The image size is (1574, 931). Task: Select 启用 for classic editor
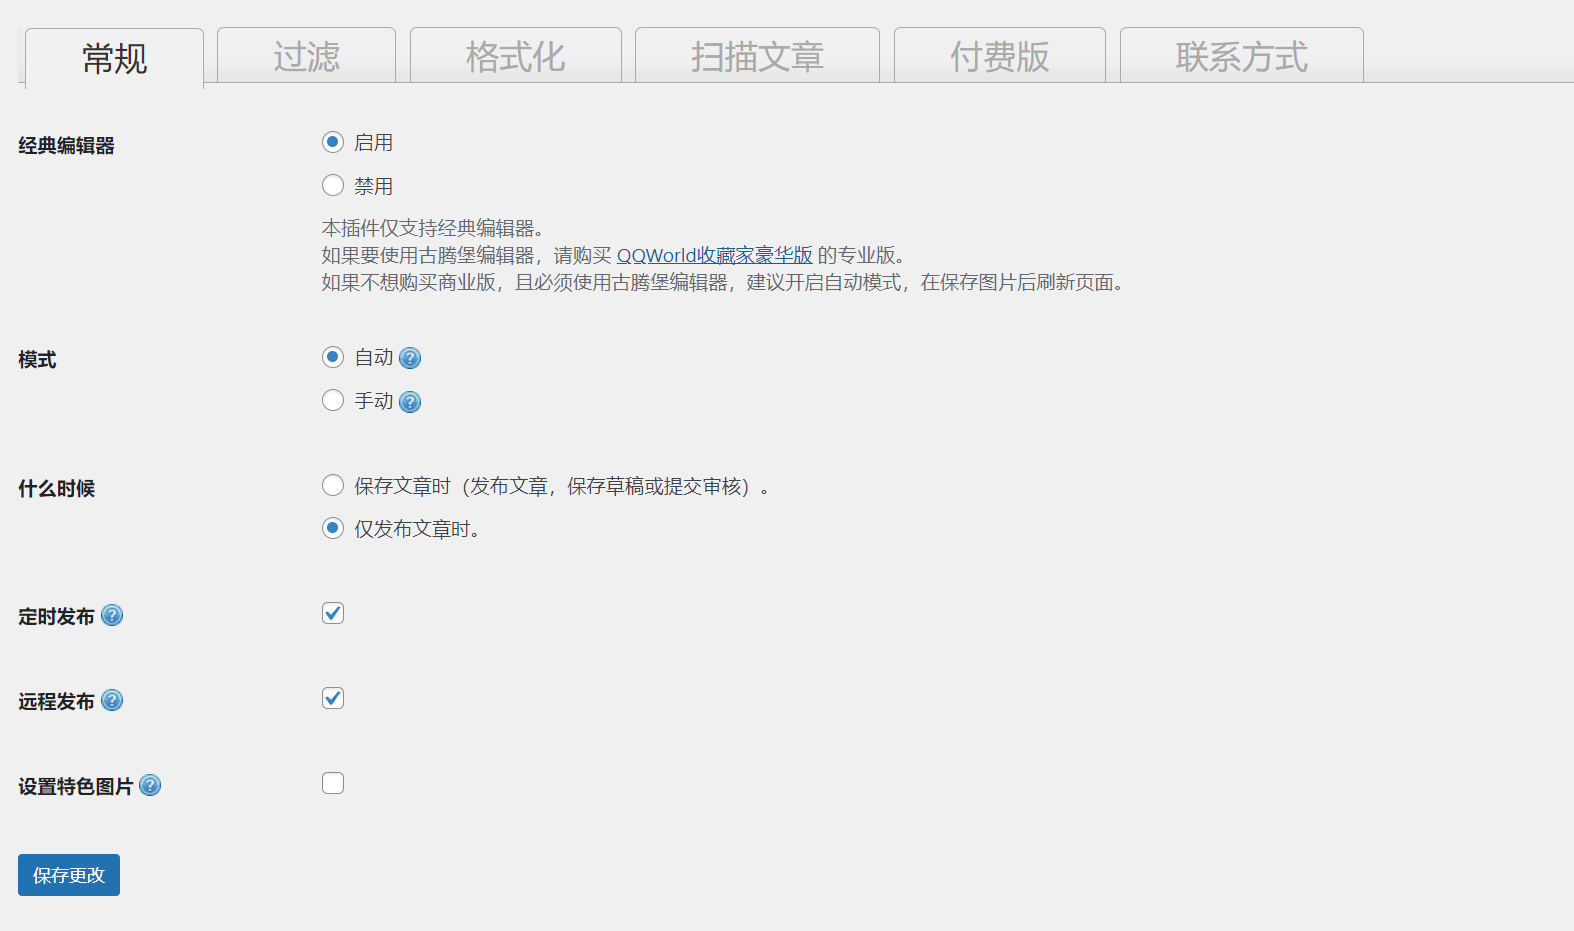pos(333,142)
